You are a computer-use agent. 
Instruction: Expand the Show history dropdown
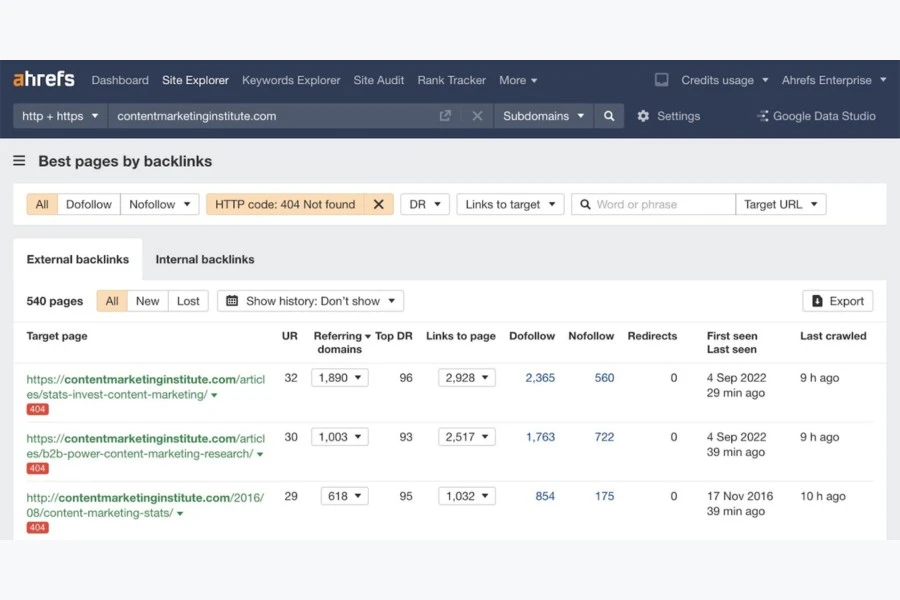coord(311,301)
